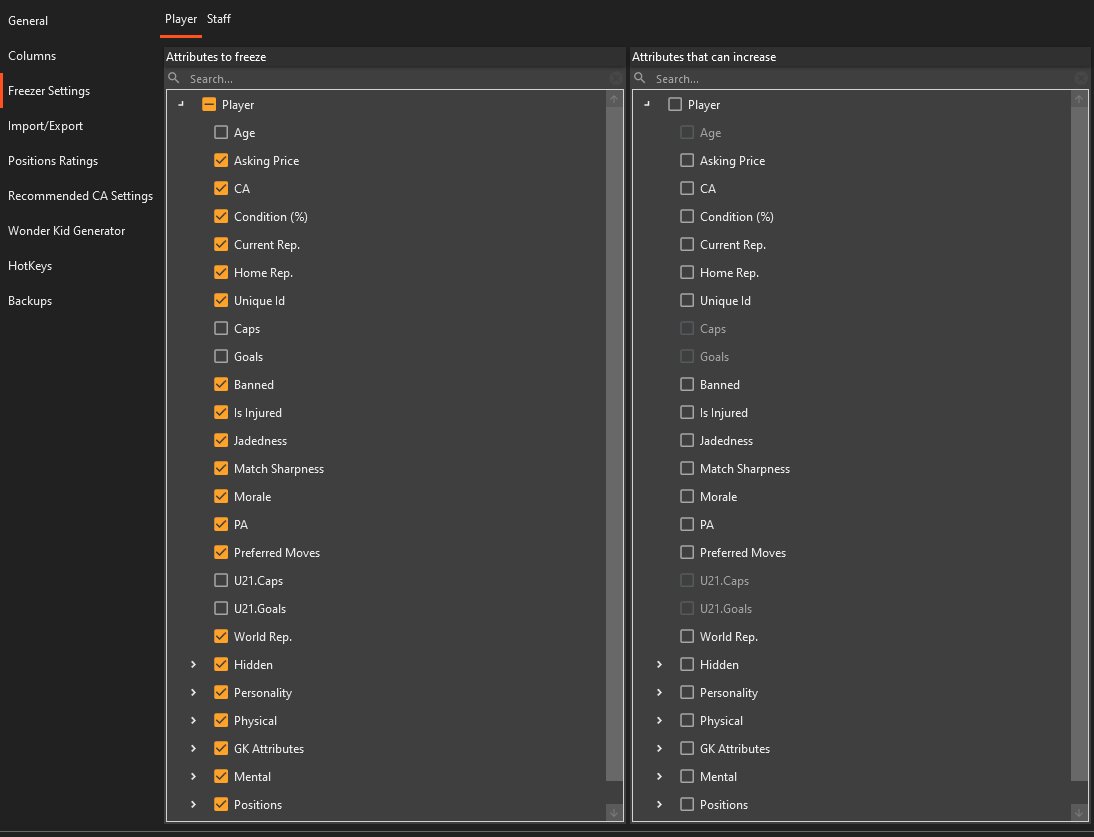
Task: Click the clear search icon in freeze panel
Action: tap(615, 78)
